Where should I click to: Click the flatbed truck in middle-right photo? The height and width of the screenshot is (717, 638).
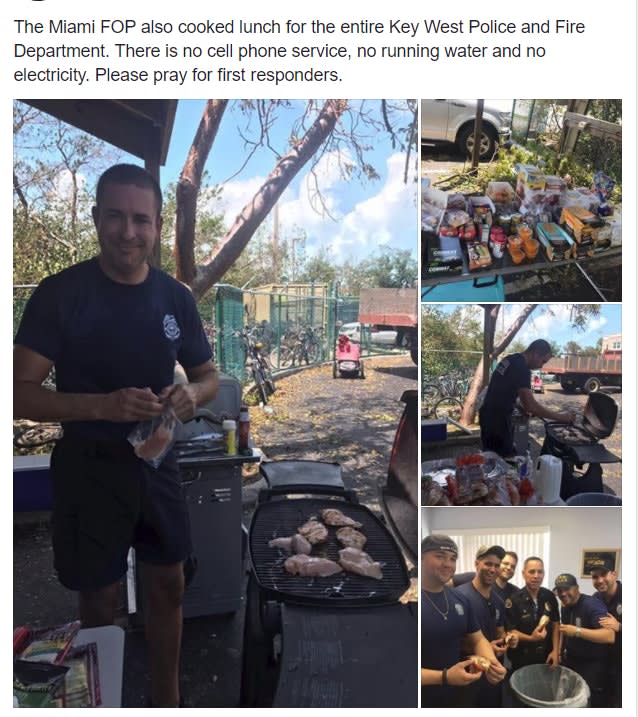581,373
